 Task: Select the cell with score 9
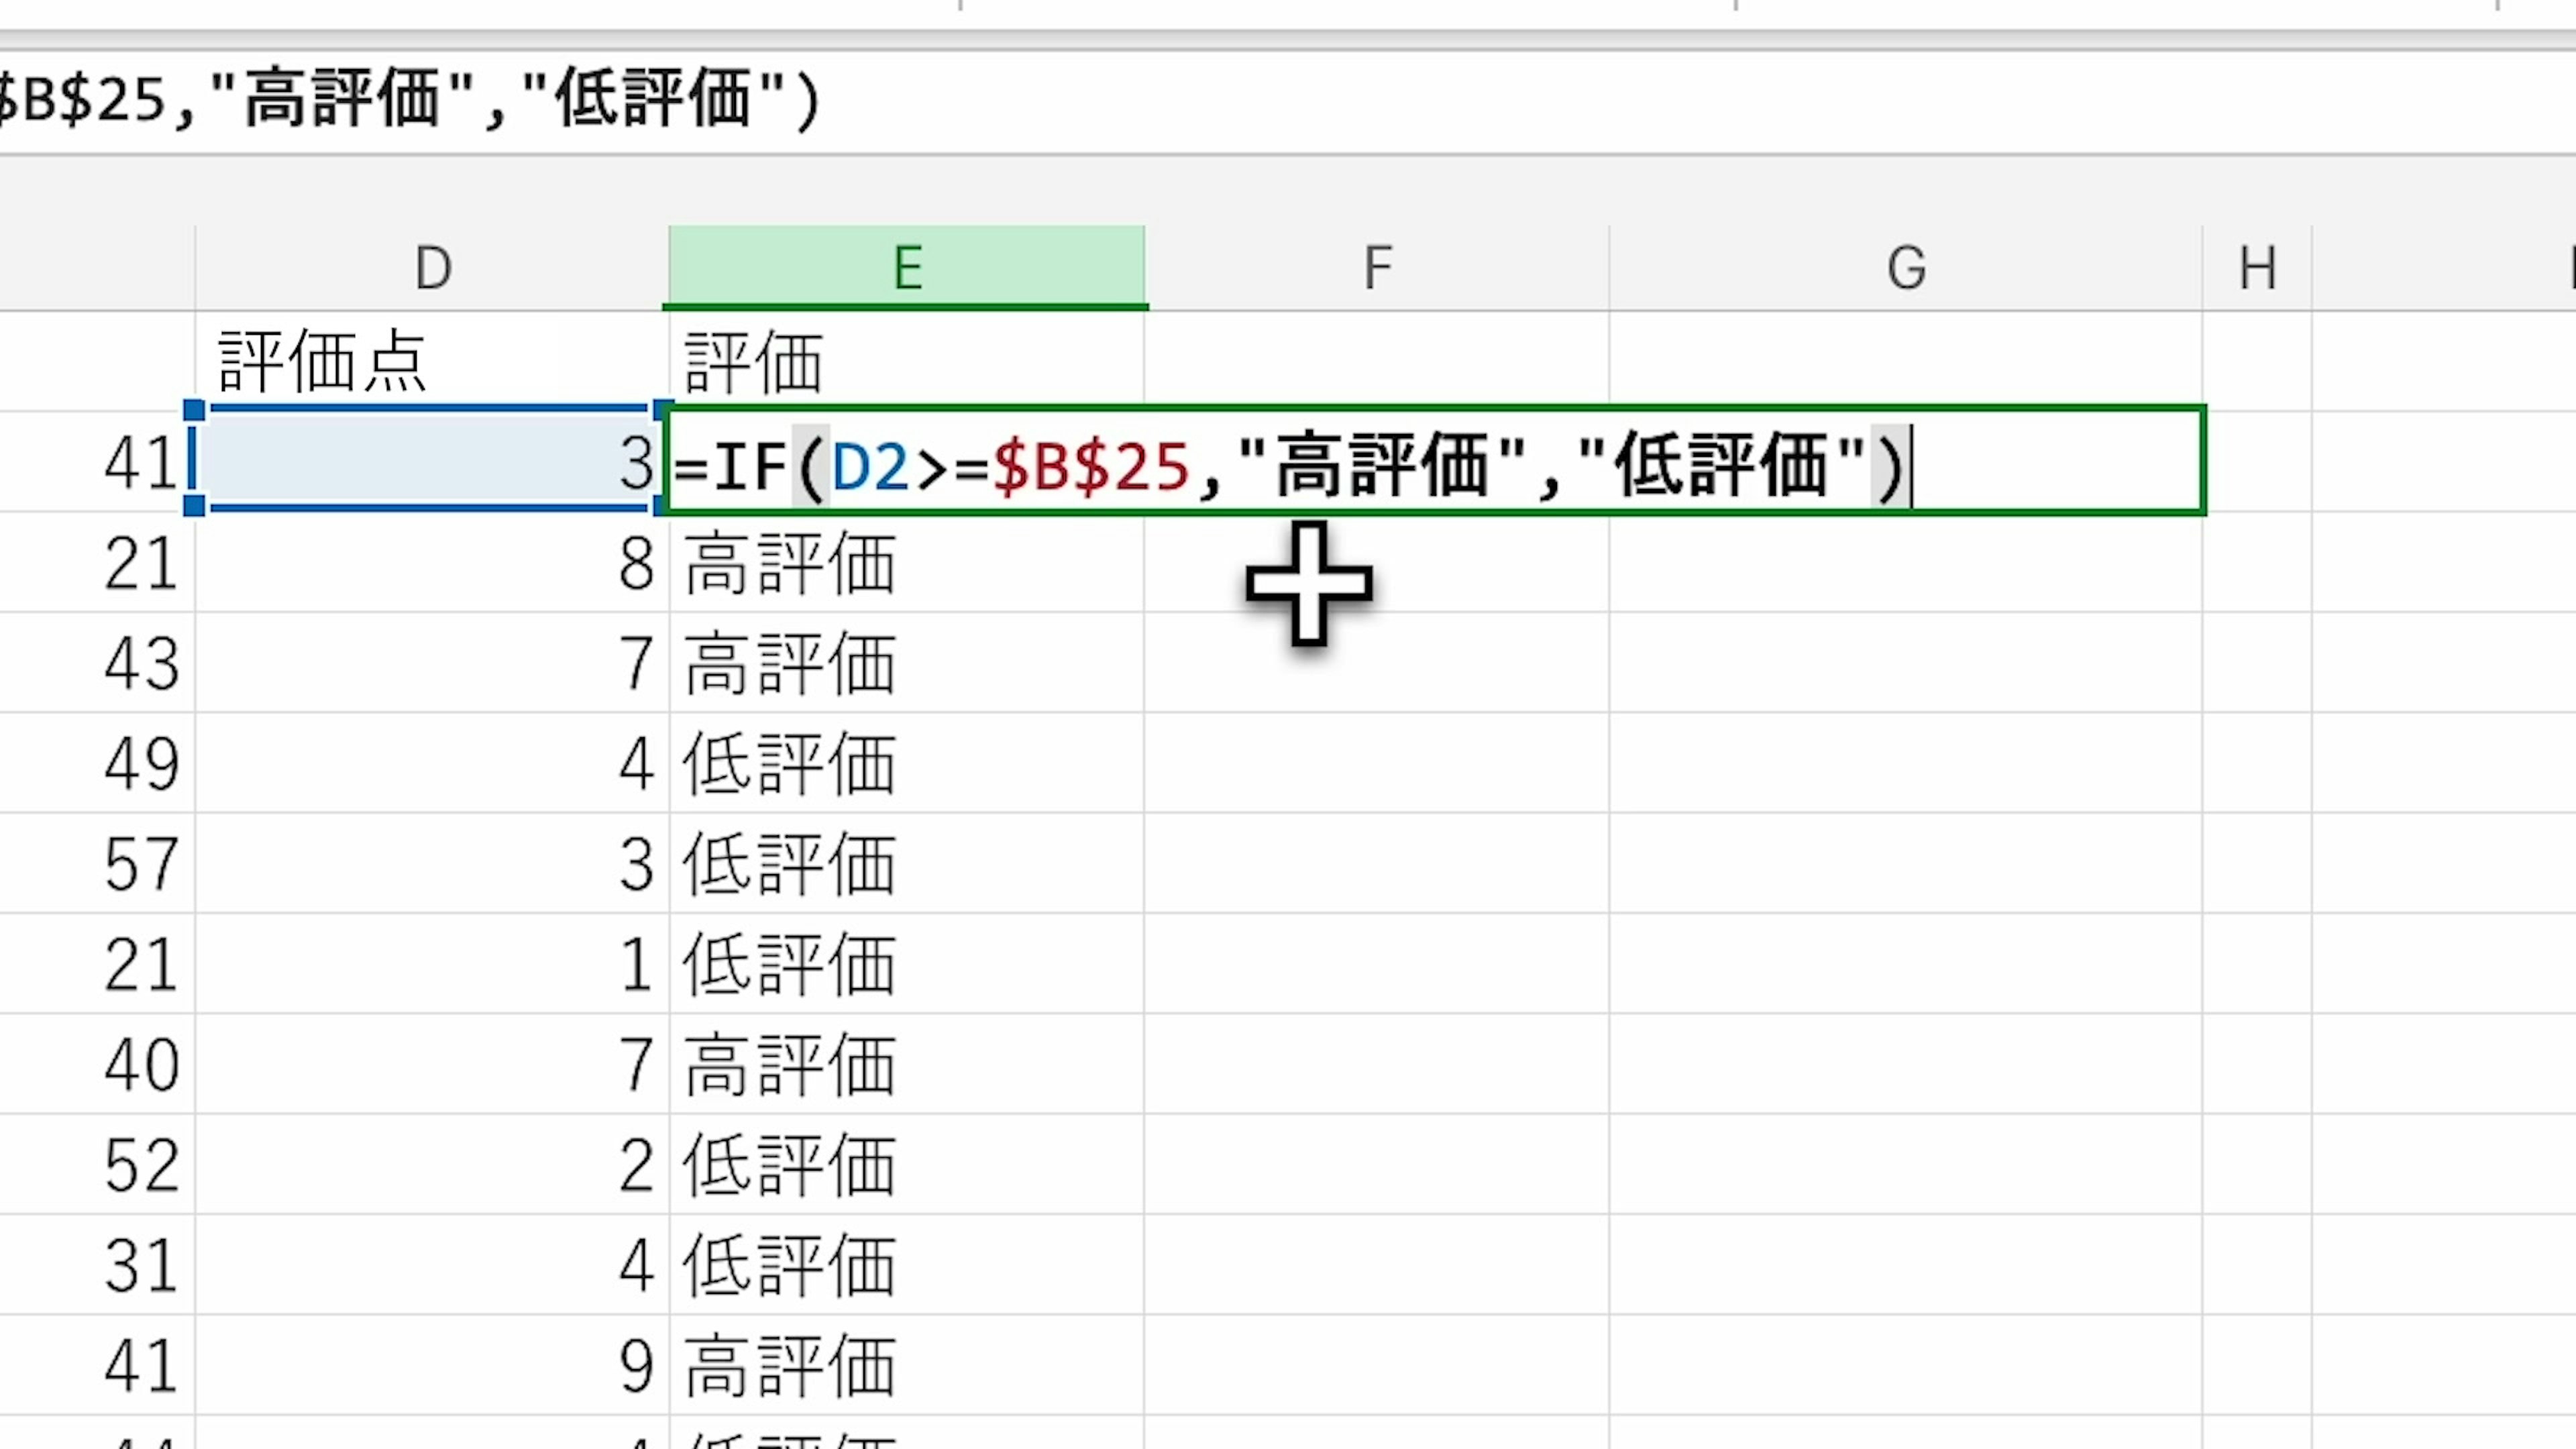coord(432,1365)
